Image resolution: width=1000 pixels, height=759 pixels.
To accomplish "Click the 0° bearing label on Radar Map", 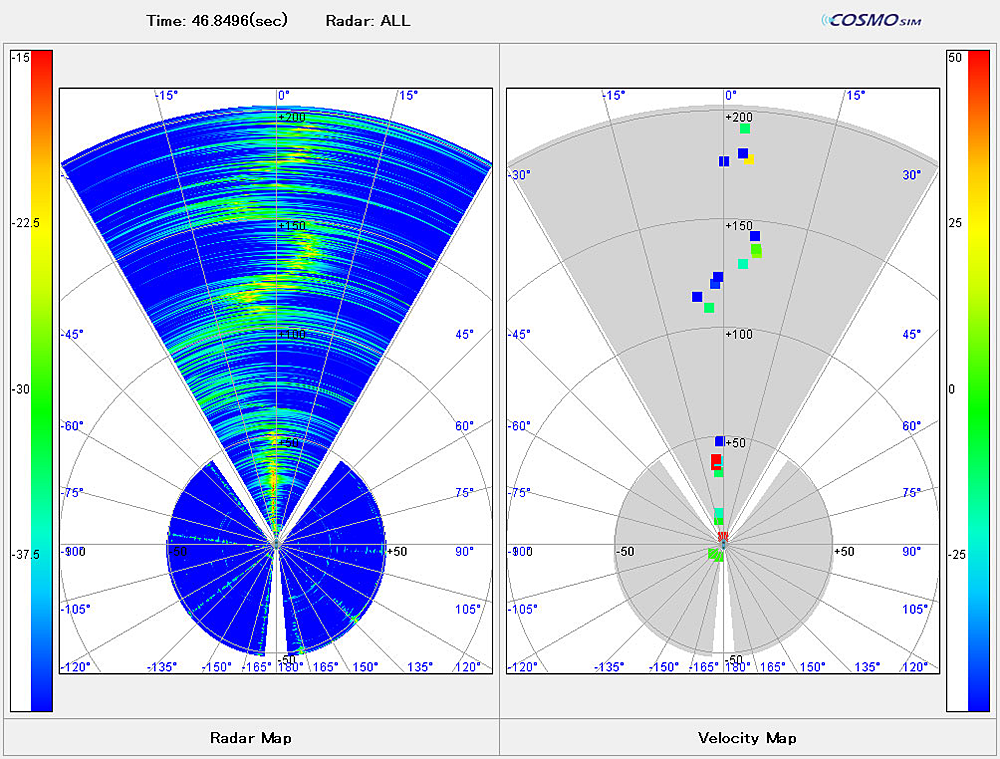I will [284, 95].
